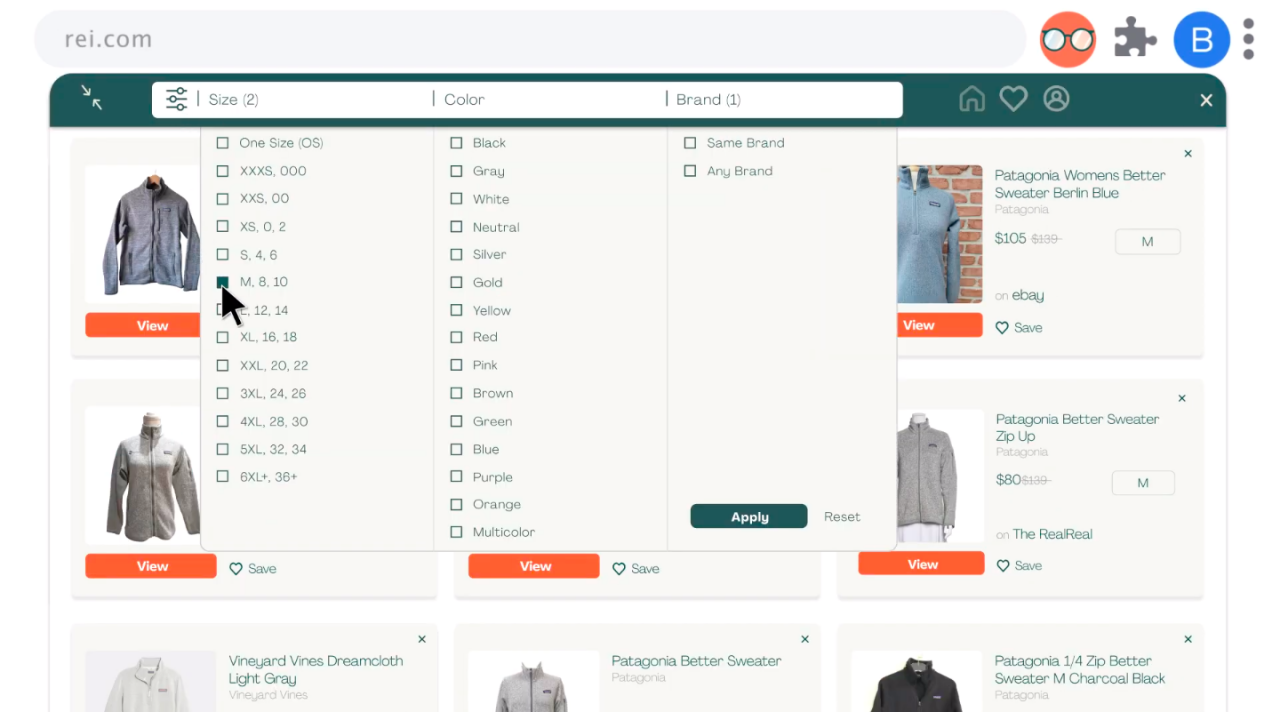Check the Red color checkbox
This screenshot has width=1280, height=712.
(456, 337)
